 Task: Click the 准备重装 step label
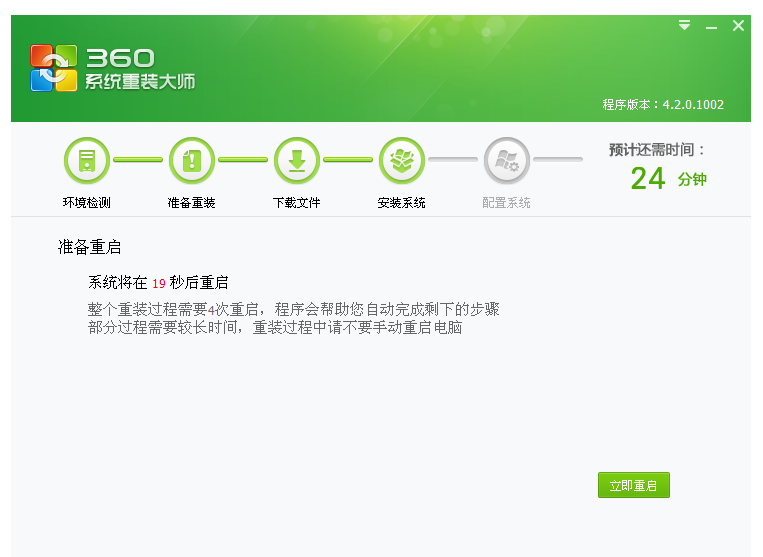(x=192, y=203)
